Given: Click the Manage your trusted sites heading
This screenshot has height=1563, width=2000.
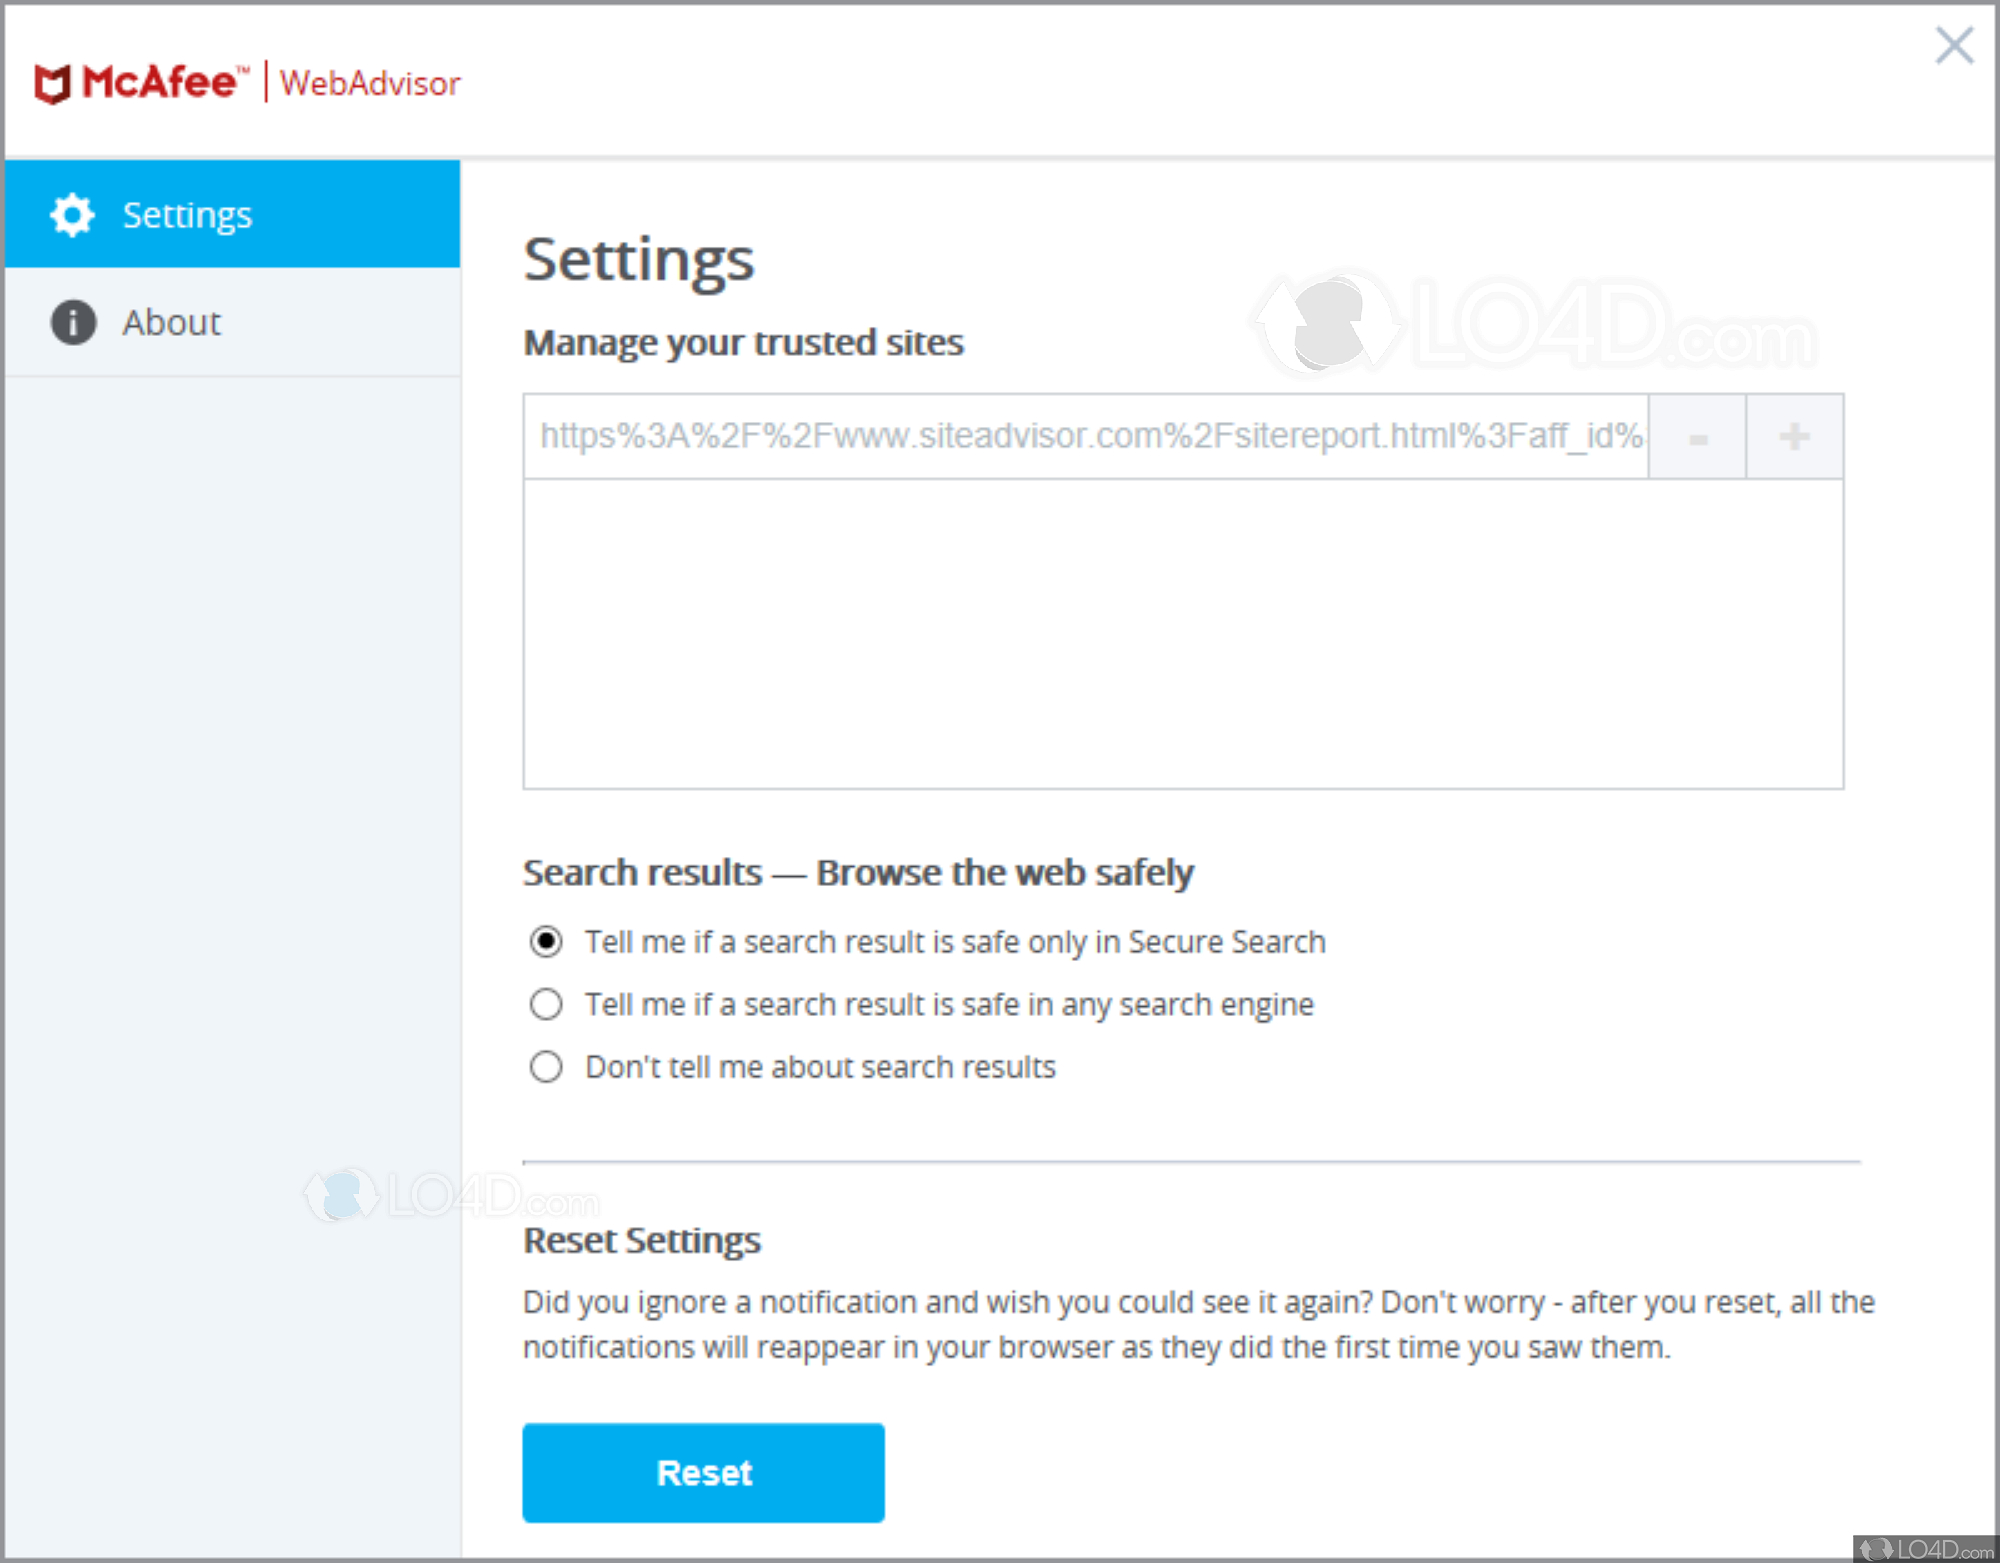Looking at the screenshot, I should [x=743, y=342].
